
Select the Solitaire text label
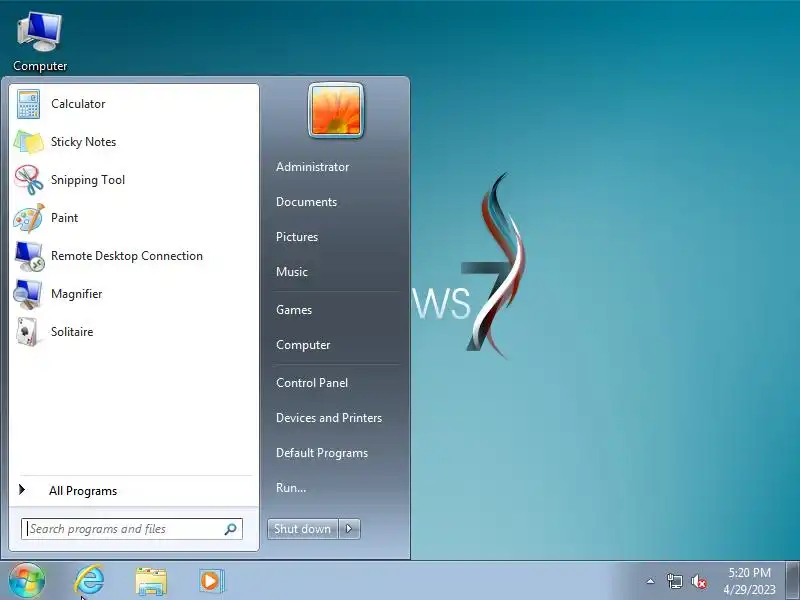coord(72,332)
